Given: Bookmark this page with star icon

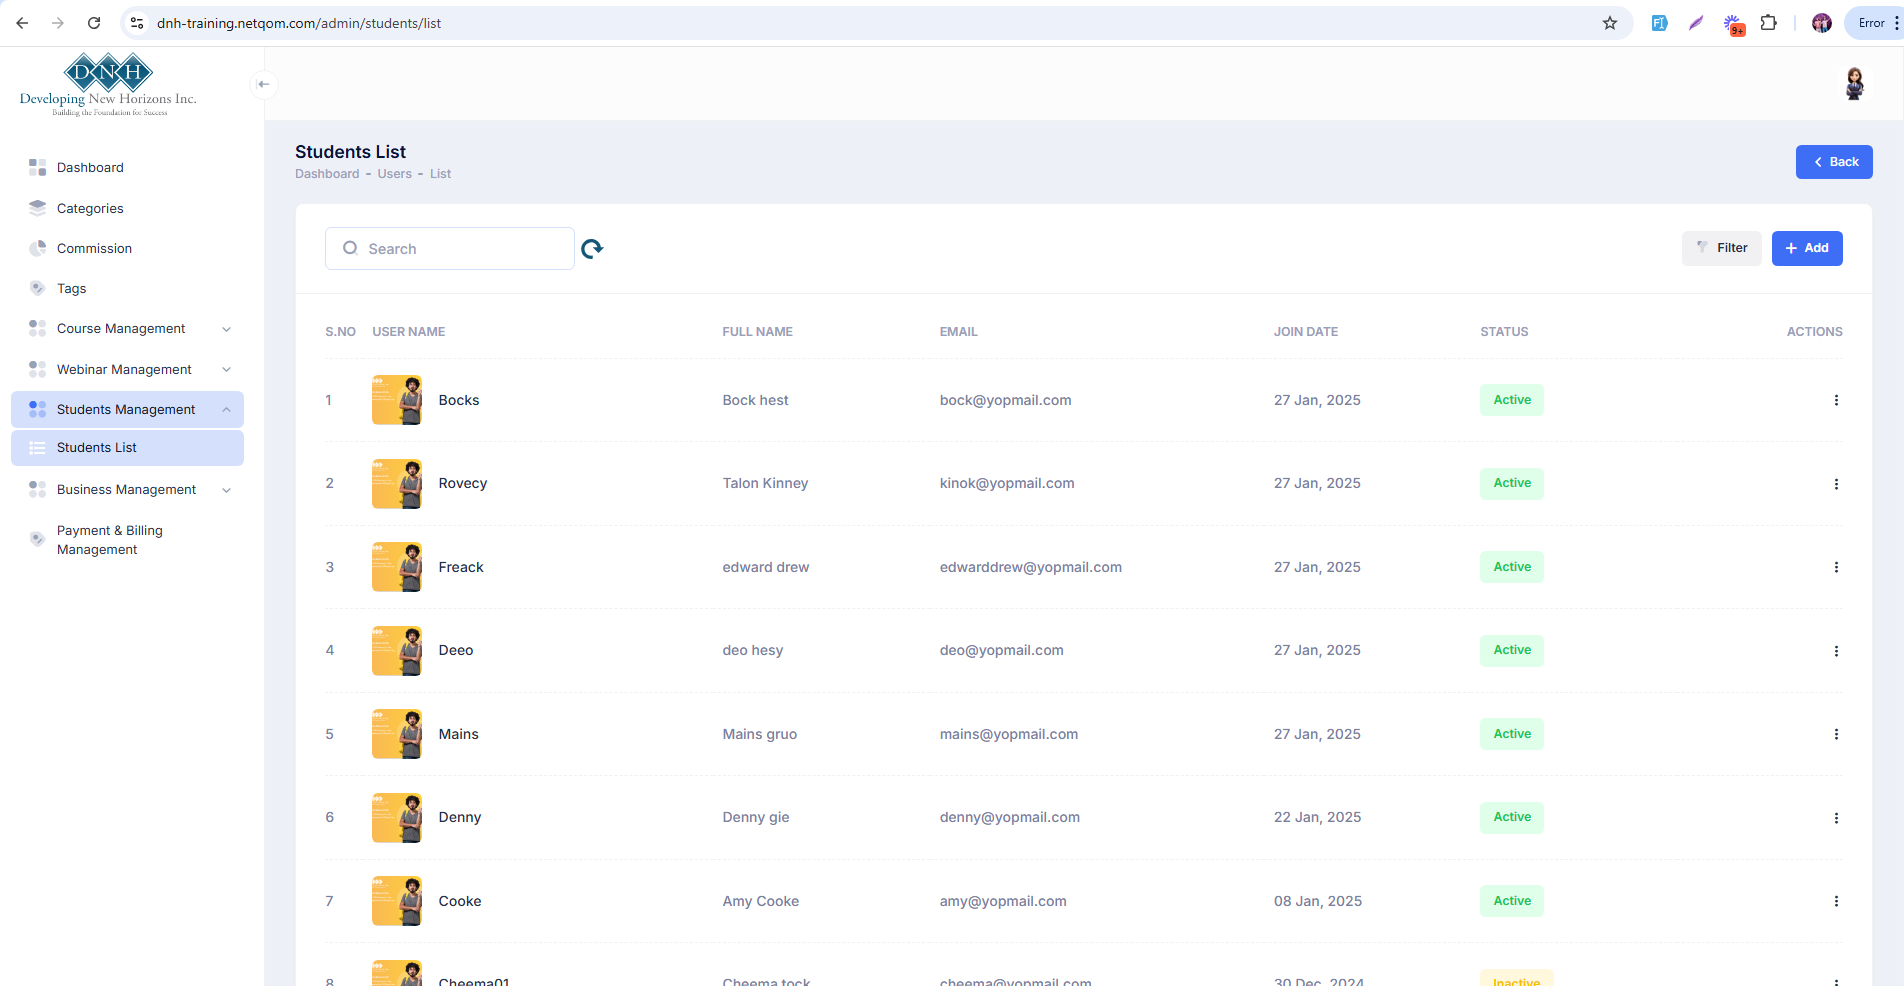Looking at the screenshot, I should pos(1610,23).
